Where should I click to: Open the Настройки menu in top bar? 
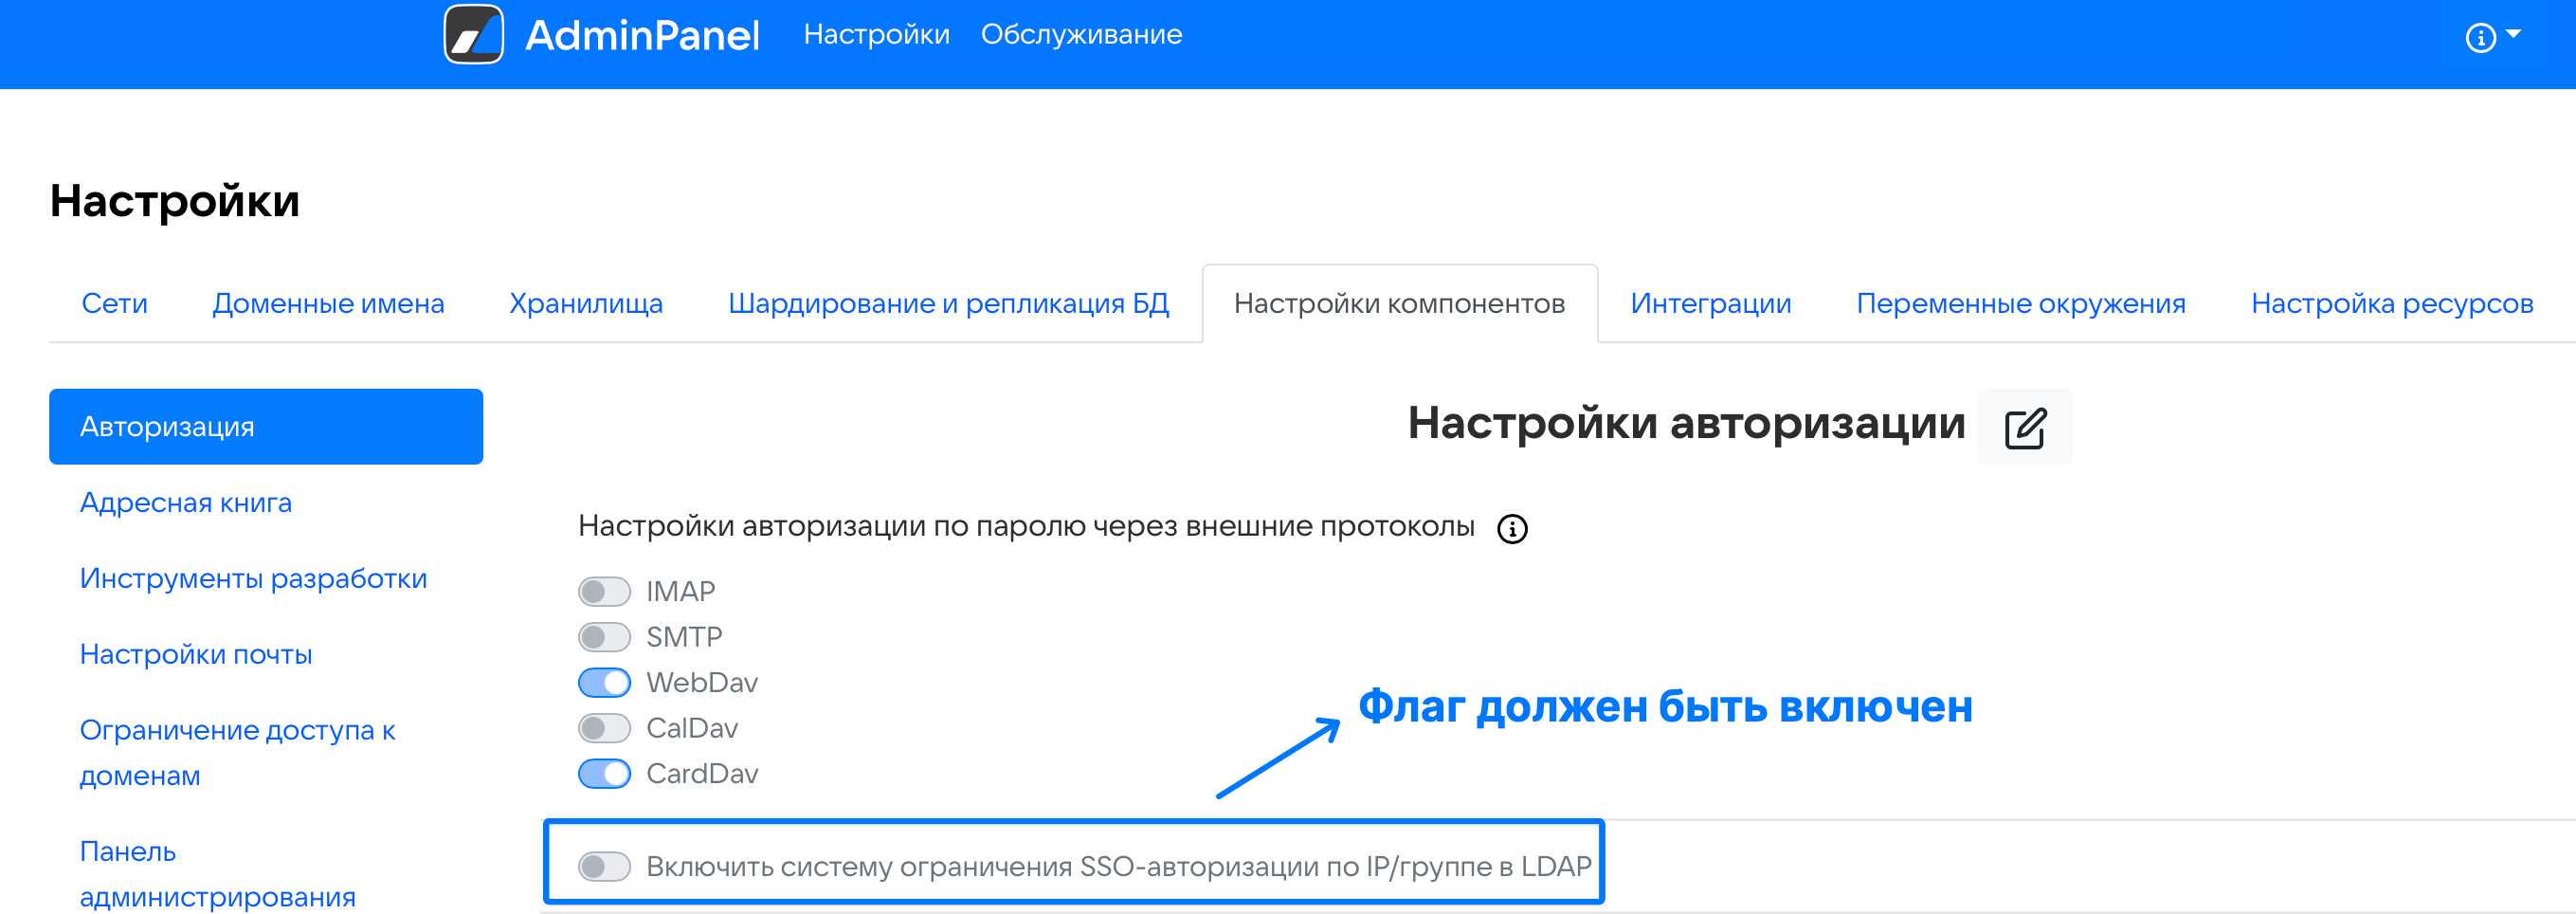(x=876, y=35)
